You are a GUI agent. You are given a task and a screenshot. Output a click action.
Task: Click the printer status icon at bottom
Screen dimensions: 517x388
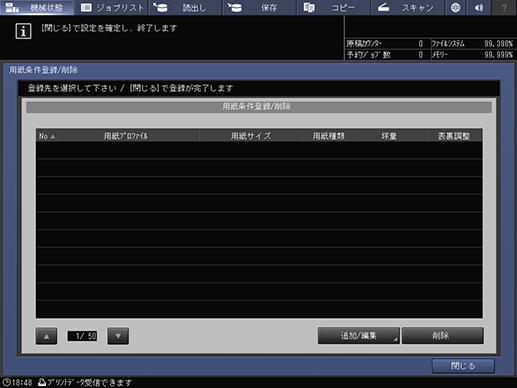42,382
